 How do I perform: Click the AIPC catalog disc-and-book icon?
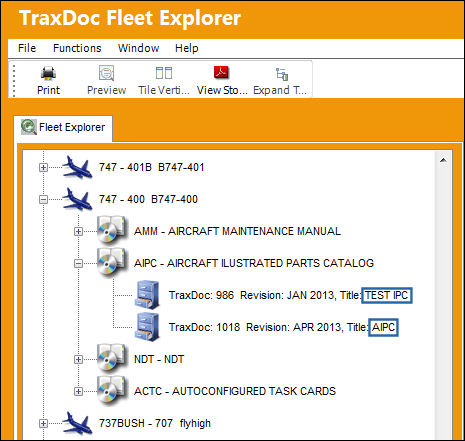pyautogui.click(x=112, y=262)
